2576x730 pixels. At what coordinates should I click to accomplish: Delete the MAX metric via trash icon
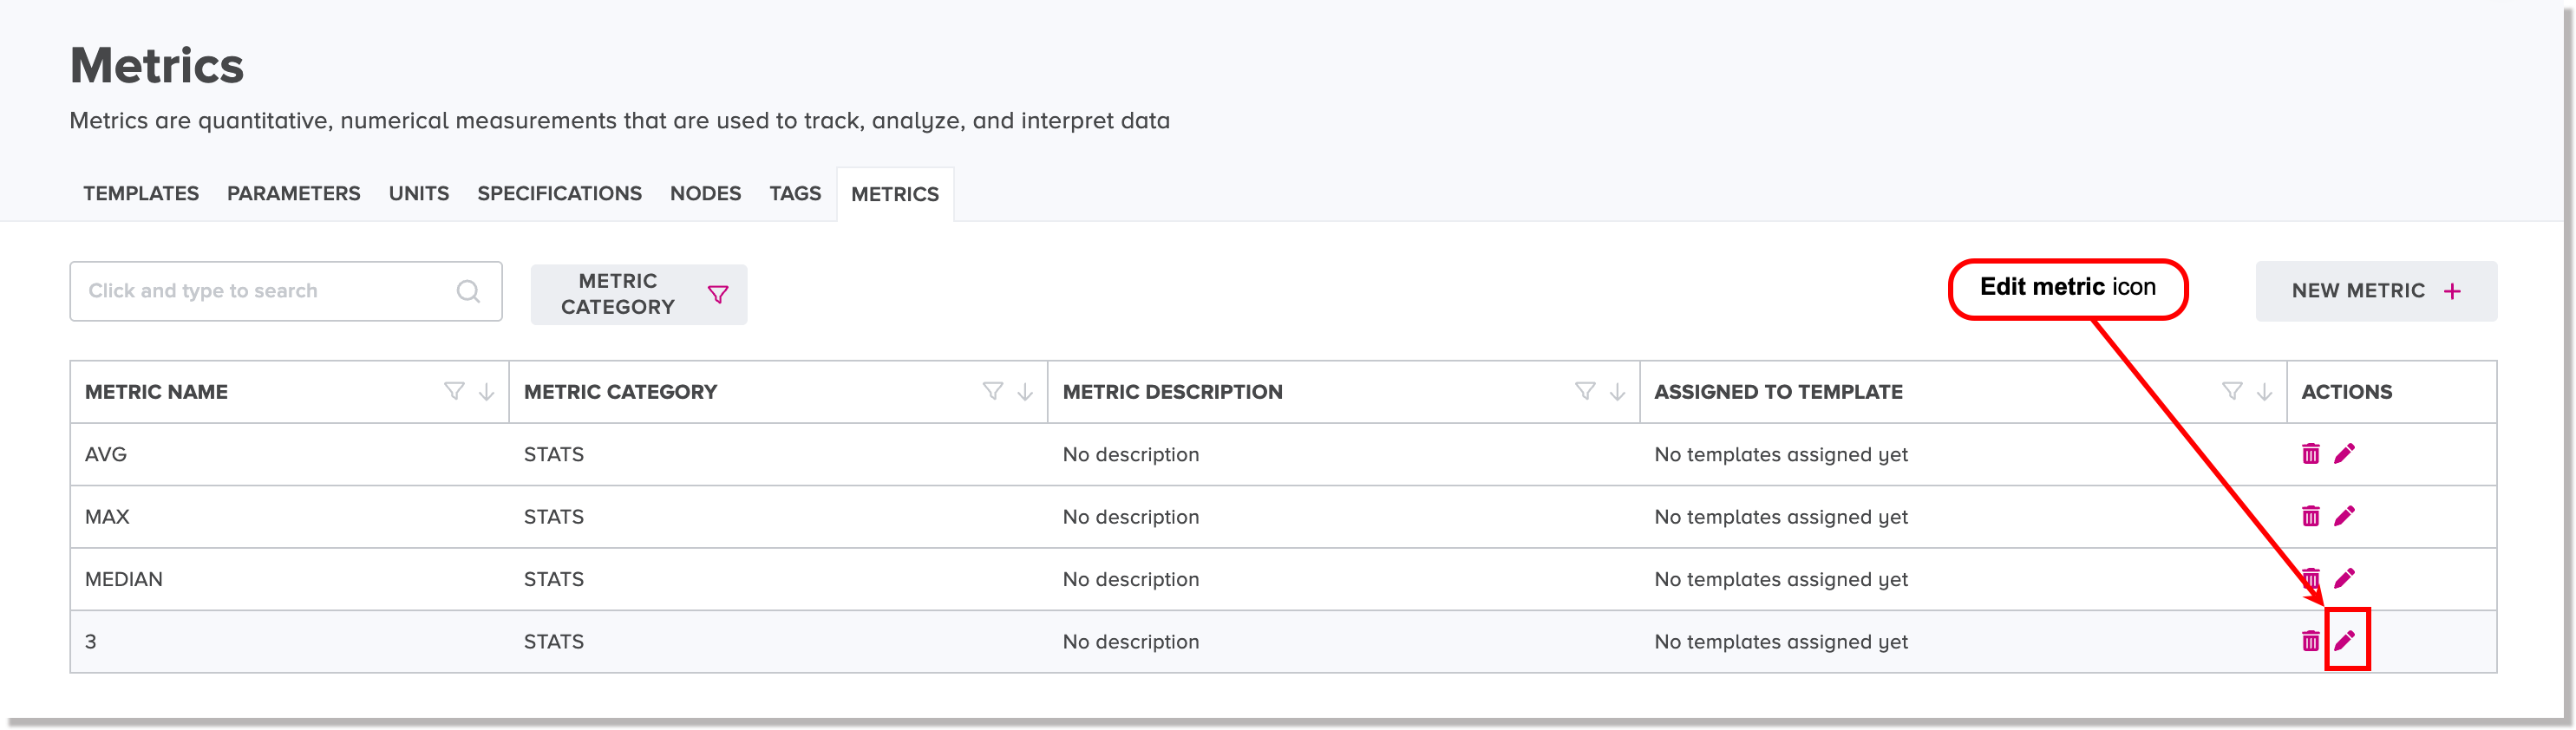pyautogui.click(x=2310, y=516)
